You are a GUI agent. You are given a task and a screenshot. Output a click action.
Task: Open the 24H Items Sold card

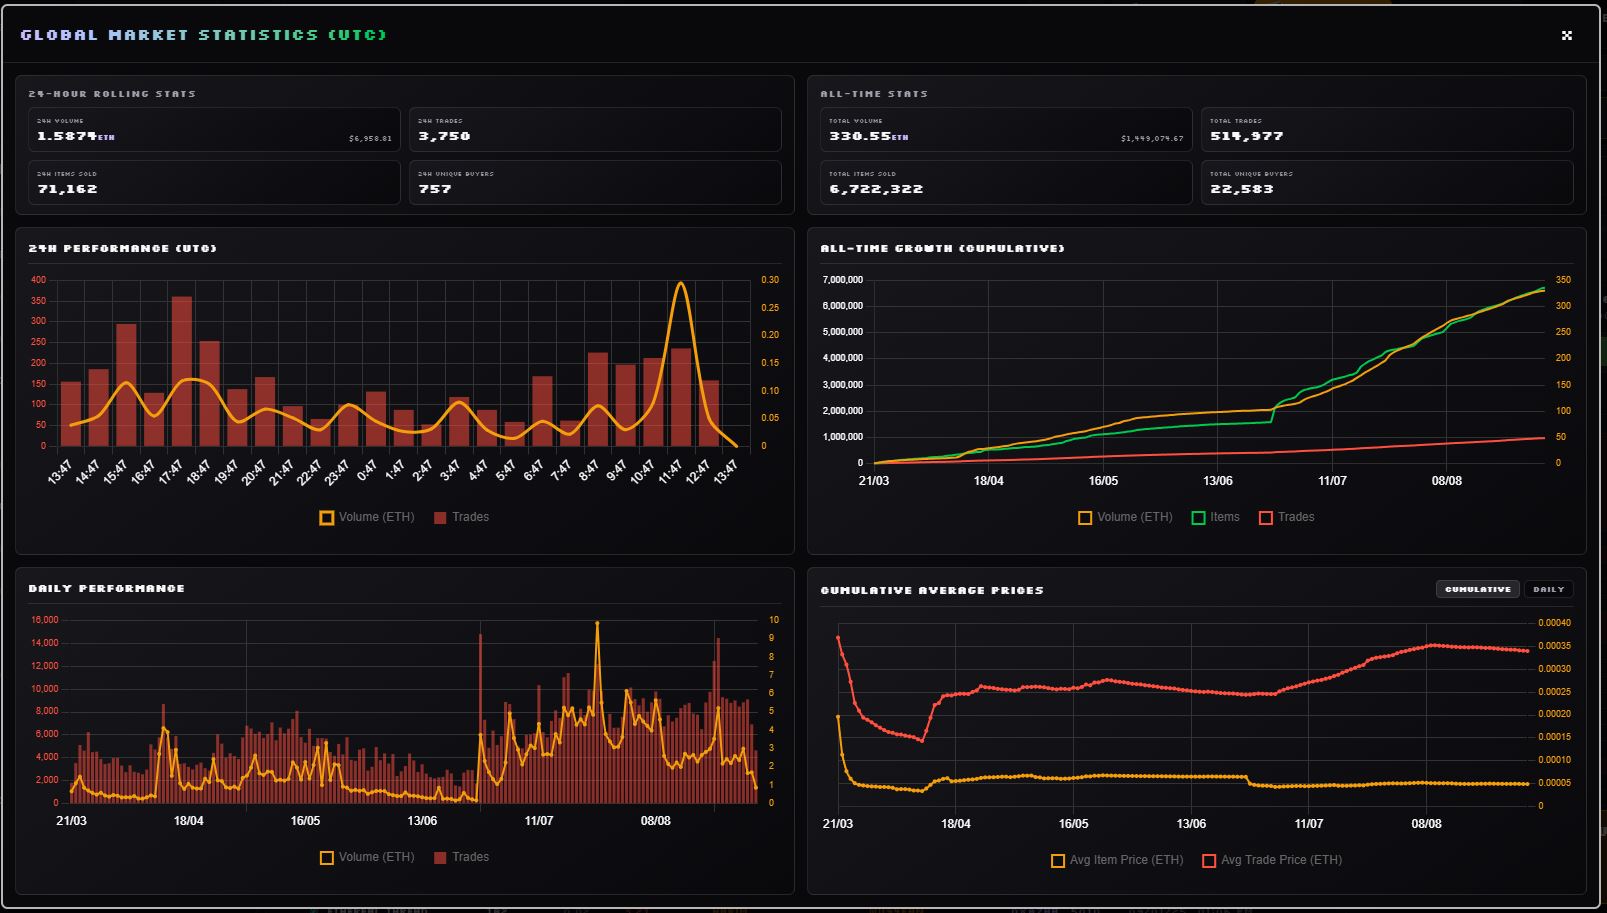click(214, 182)
